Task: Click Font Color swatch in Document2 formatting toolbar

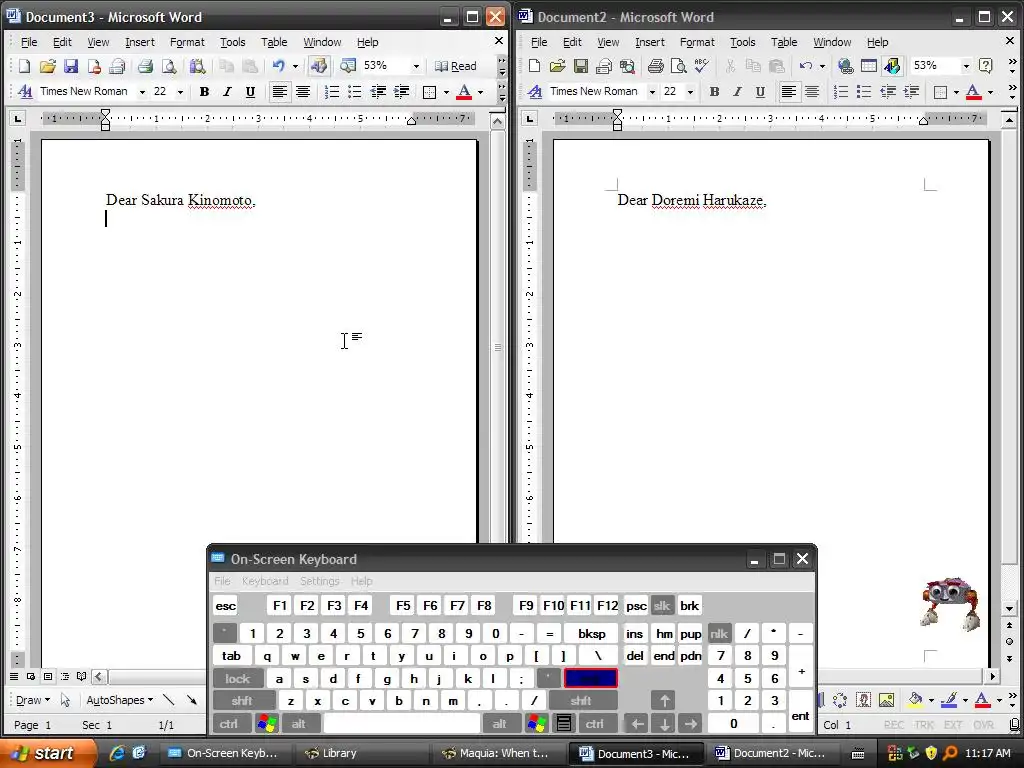Action: (973, 92)
